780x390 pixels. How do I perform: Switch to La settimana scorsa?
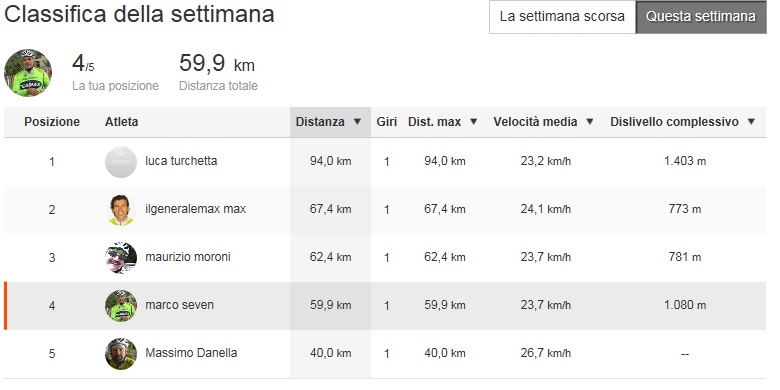[x=562, y=17]
